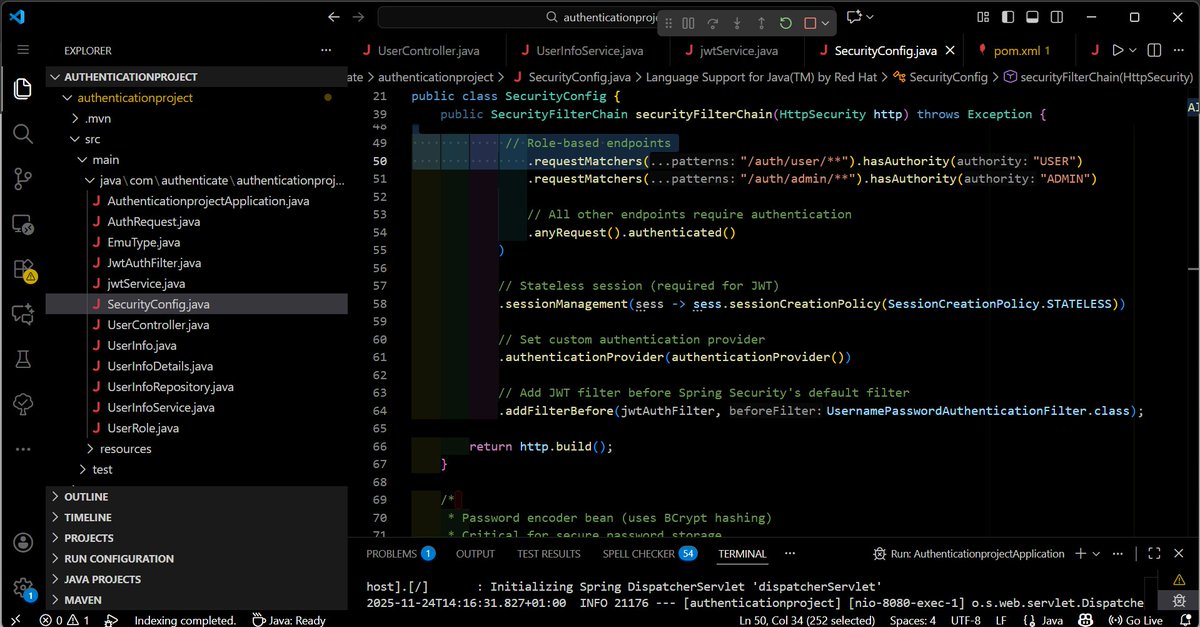This screenshot has width=1200, height=627.
Task: Open the hamburger application menu
Action: point(23,50)
